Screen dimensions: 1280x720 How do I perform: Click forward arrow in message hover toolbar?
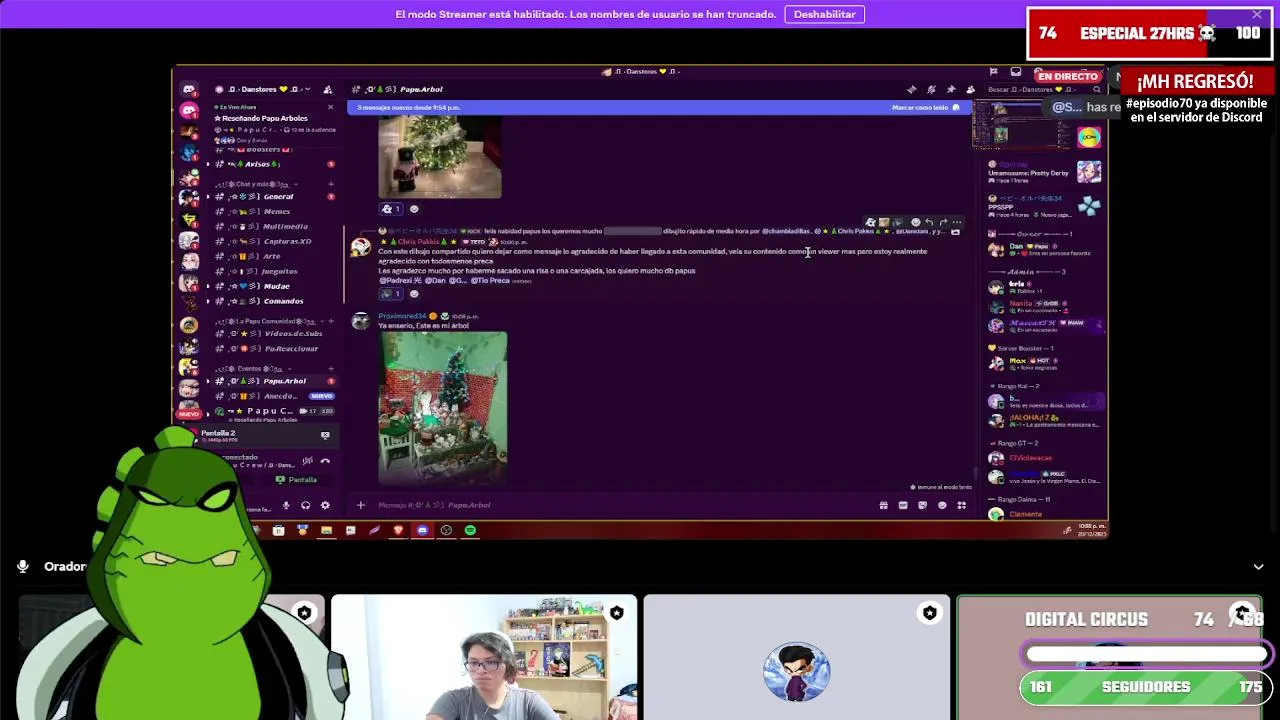pos(943,223)
